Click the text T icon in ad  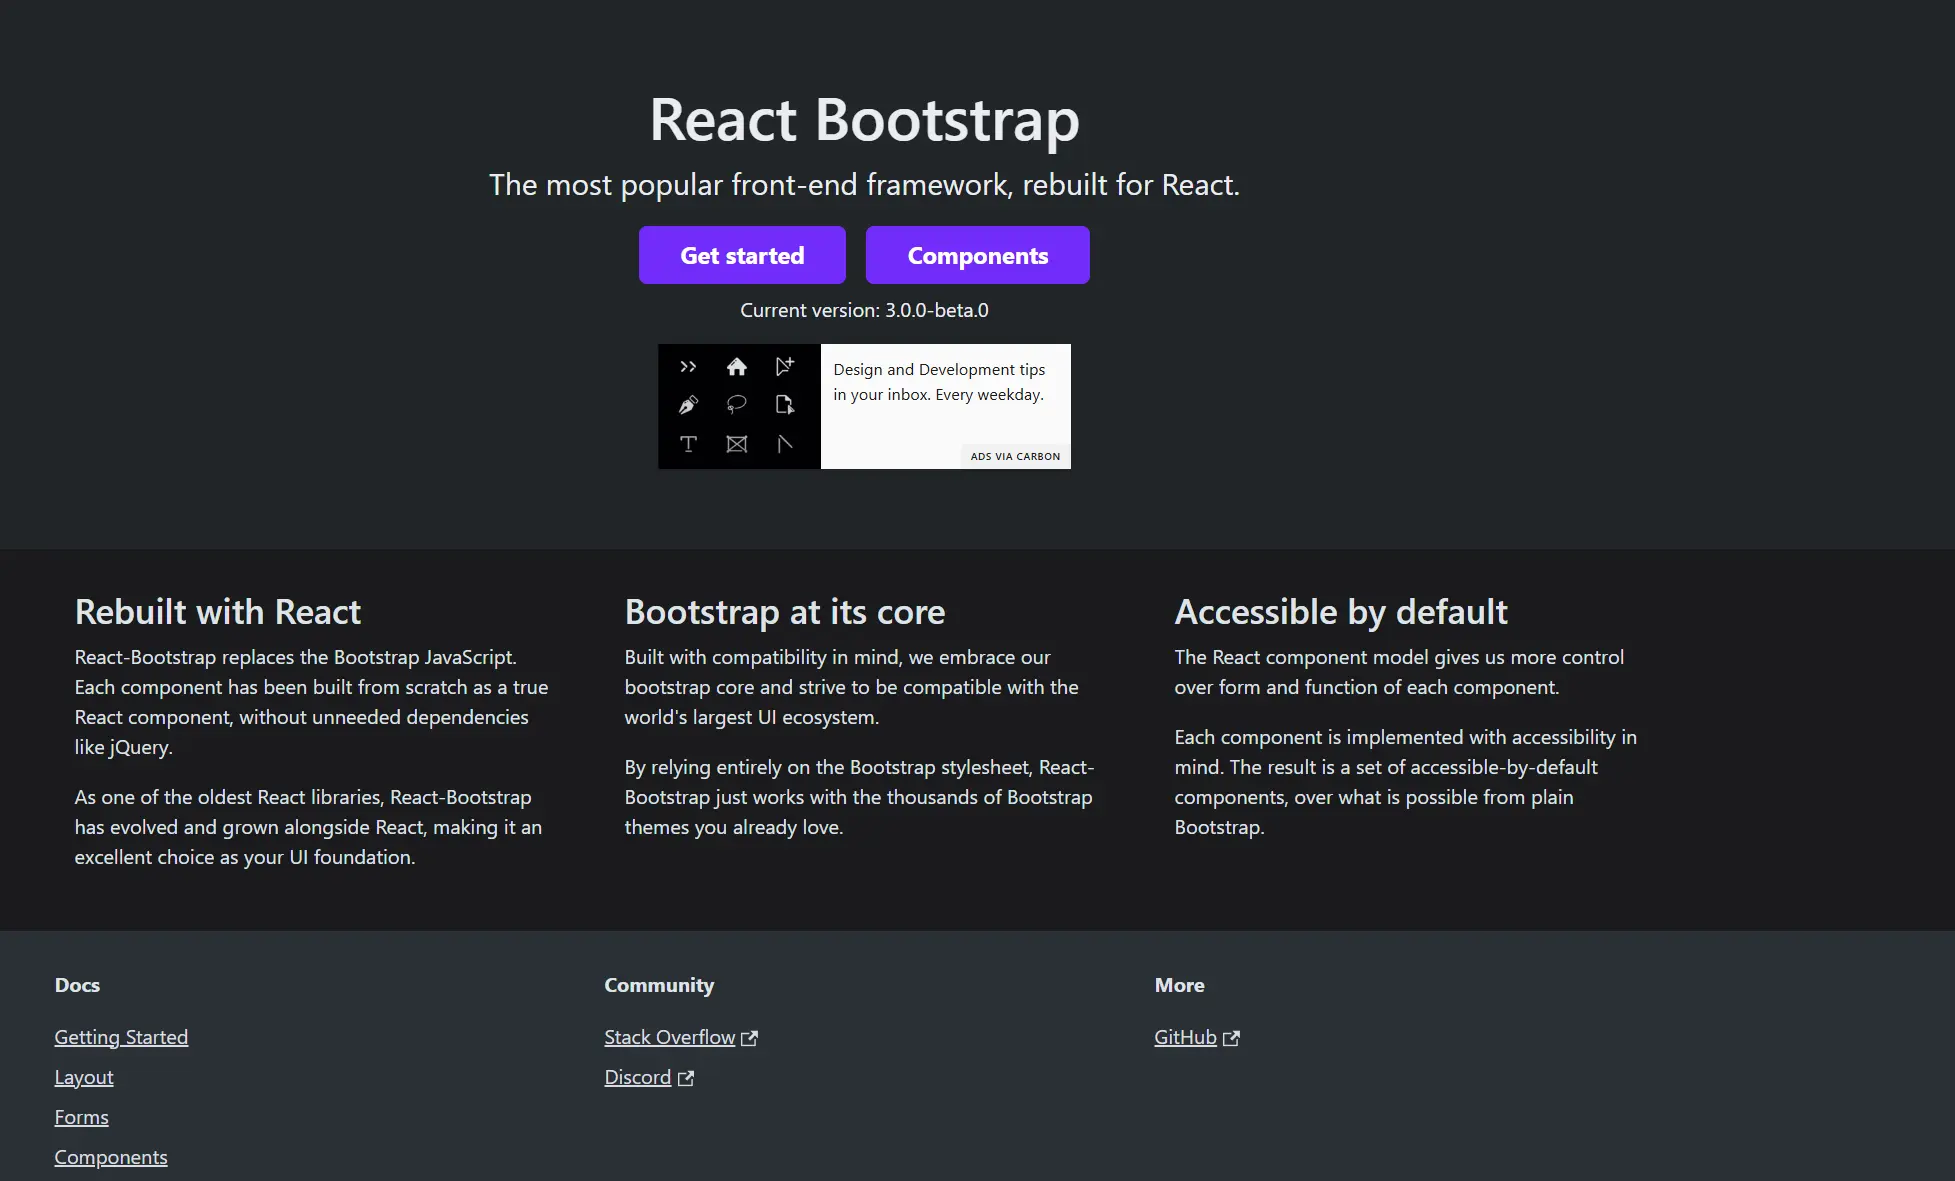(x=688, y=444)
